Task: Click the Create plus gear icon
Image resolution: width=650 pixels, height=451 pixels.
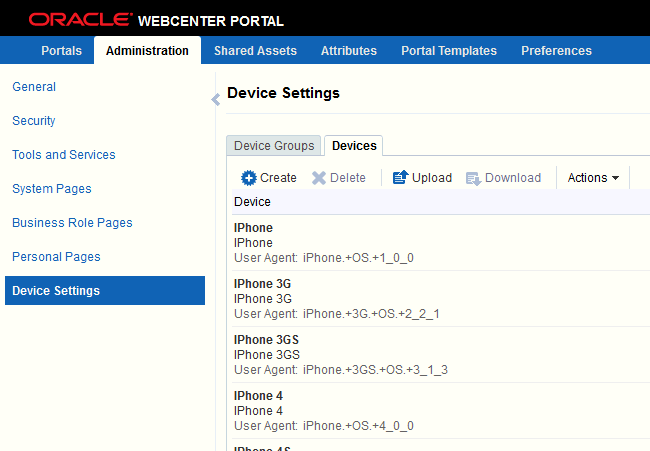Action: tap(249, 178)
